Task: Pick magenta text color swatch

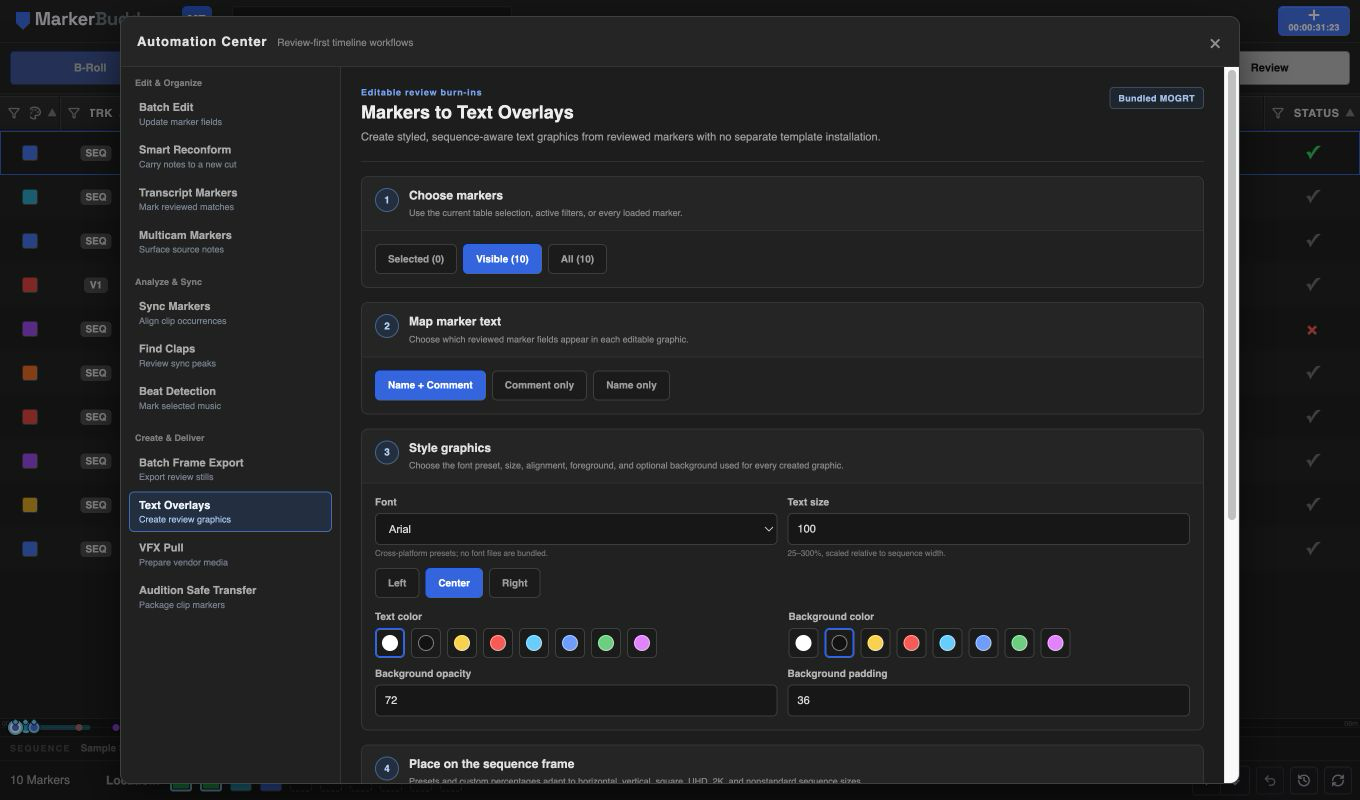Action: pyautogui.click(x=642, y=643)
